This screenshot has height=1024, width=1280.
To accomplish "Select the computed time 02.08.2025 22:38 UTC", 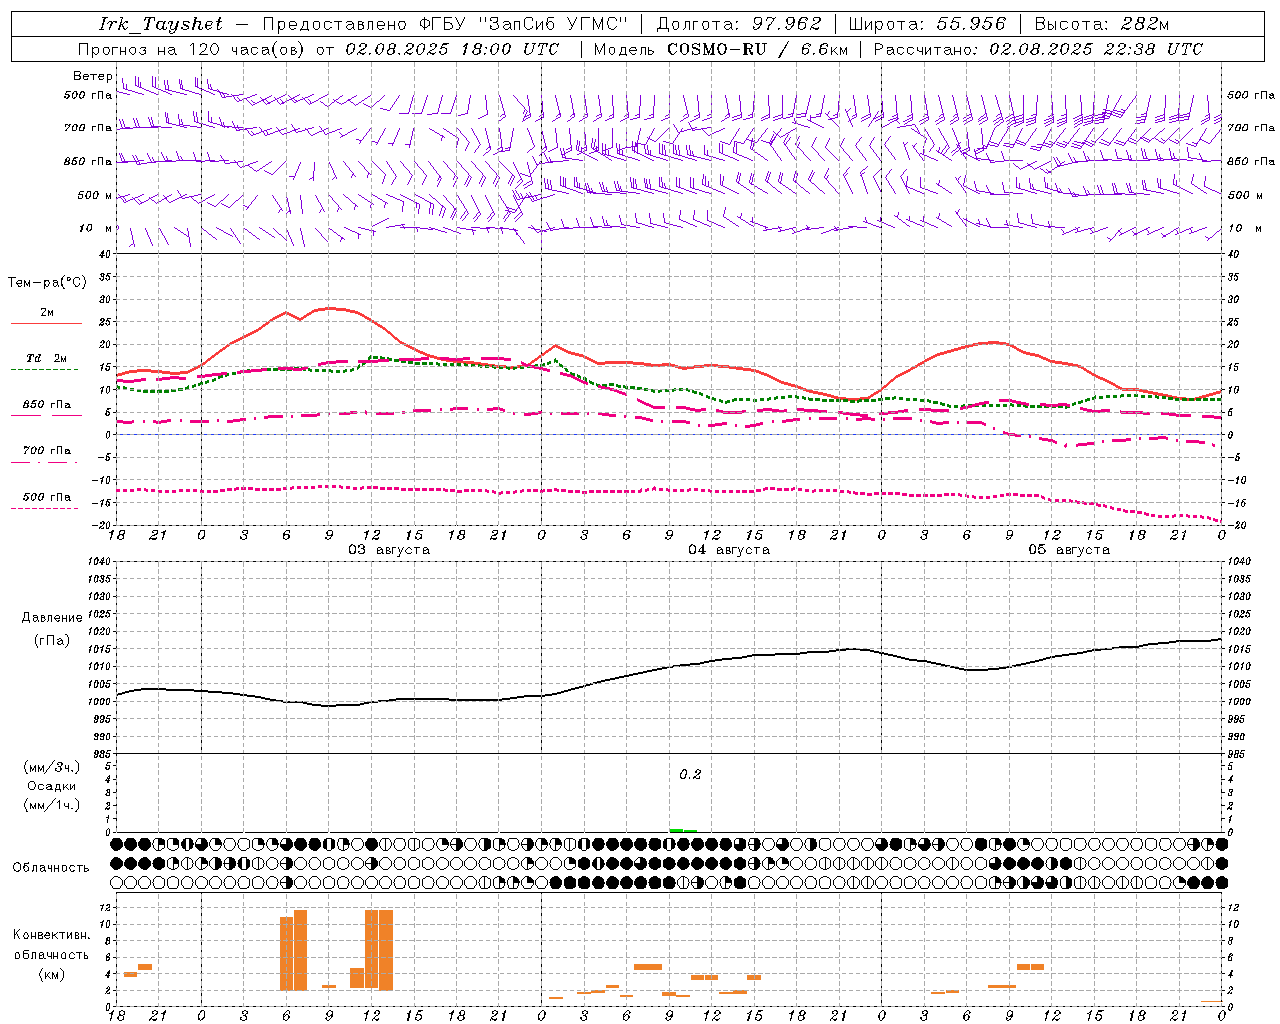I will point(1096,49).
